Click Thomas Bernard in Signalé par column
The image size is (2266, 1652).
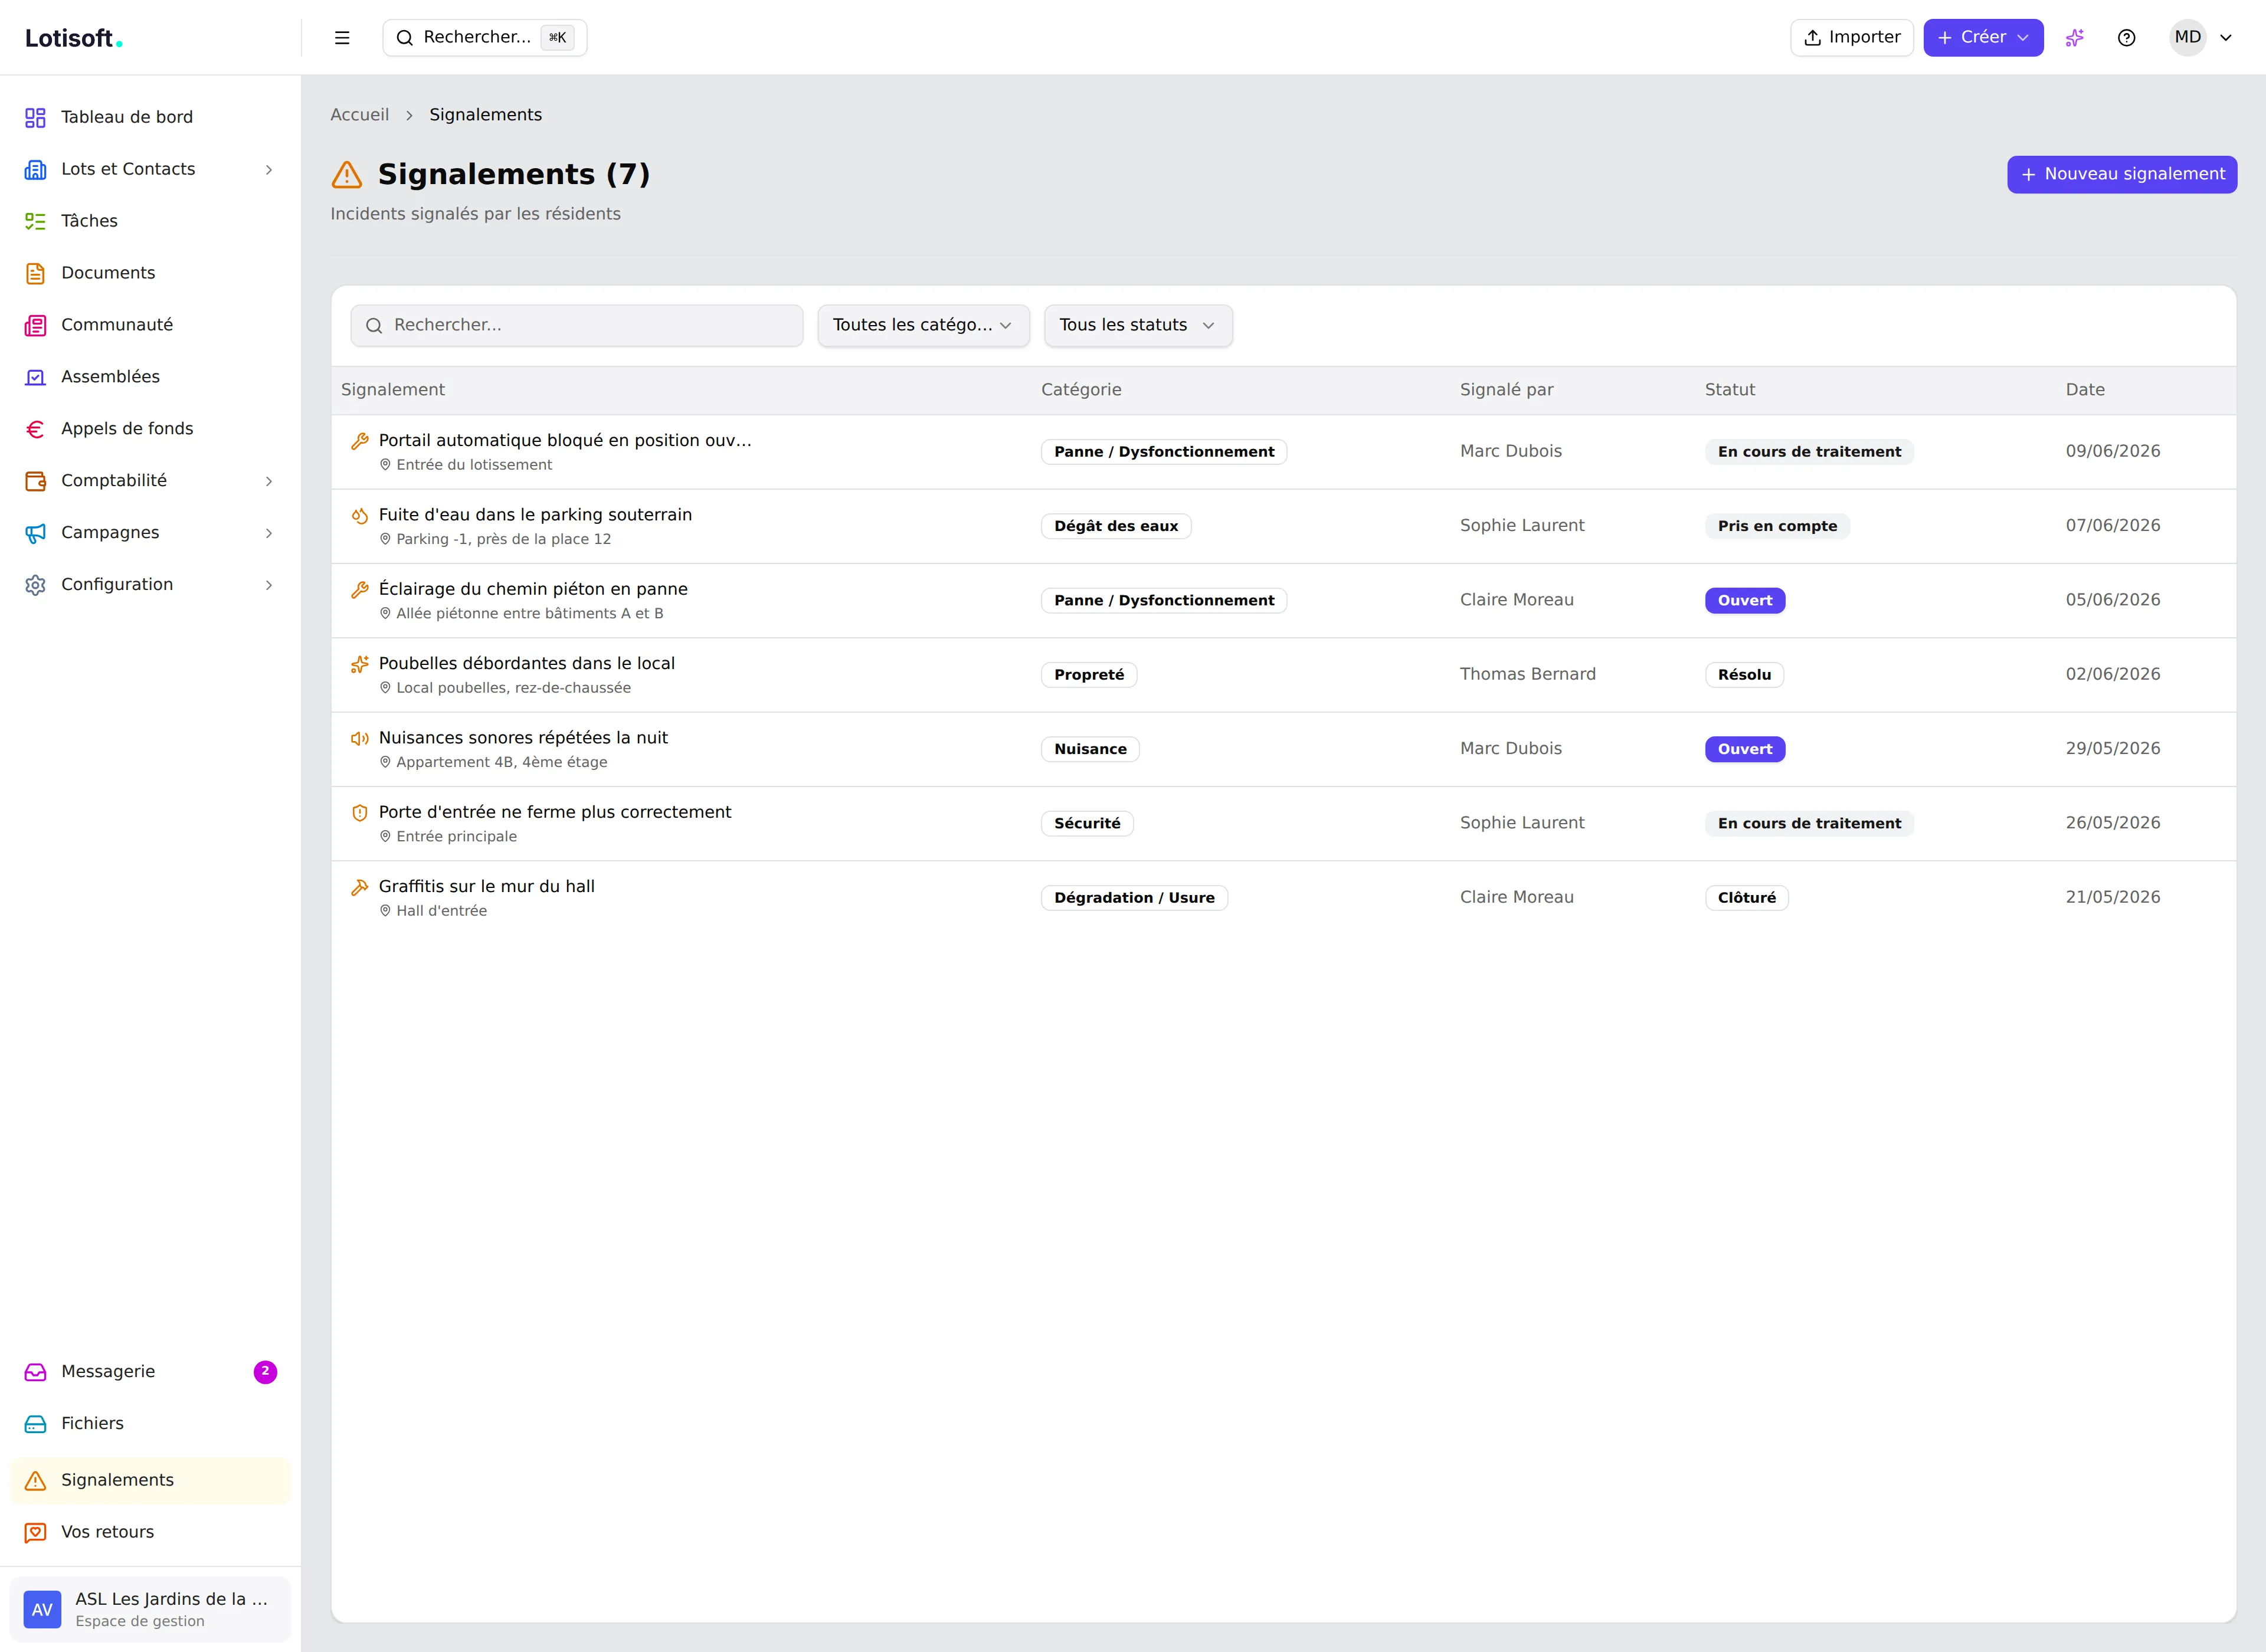click(1528, 675)
